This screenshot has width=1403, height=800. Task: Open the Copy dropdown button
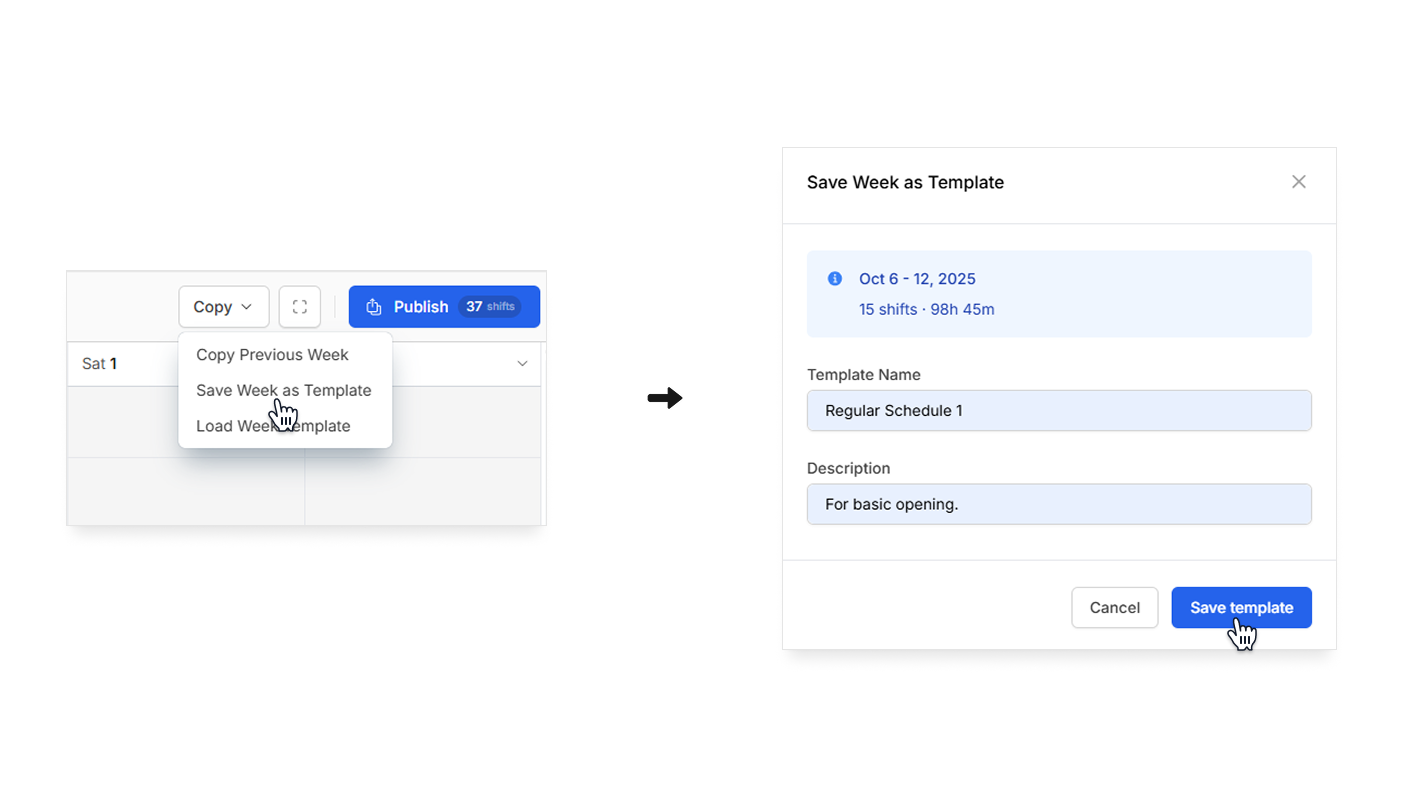pos(223,307)
